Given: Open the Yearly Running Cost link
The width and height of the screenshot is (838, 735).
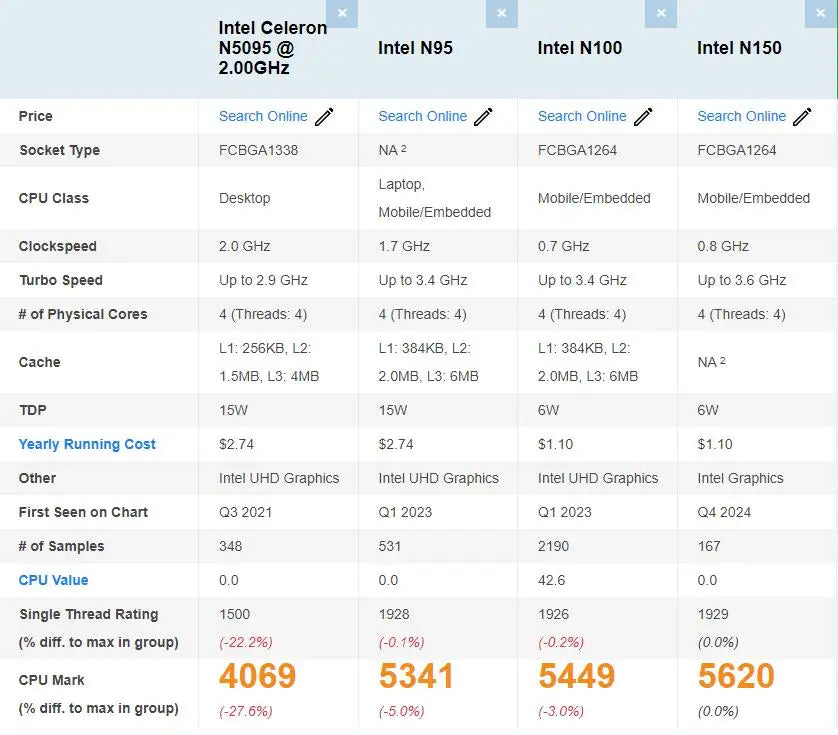Looking at the screenshot, I should [87, 444].
